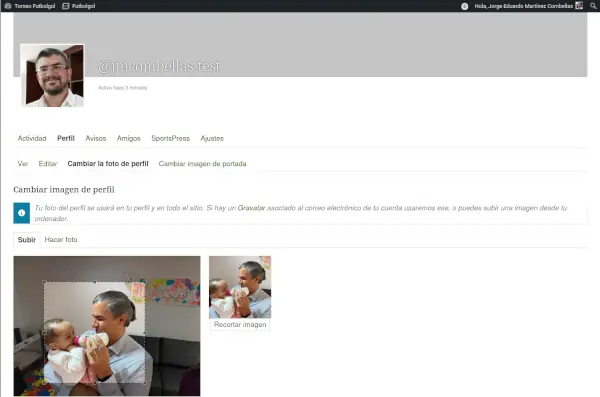Go to the SportsPress tab

click(x=170, y=138)
